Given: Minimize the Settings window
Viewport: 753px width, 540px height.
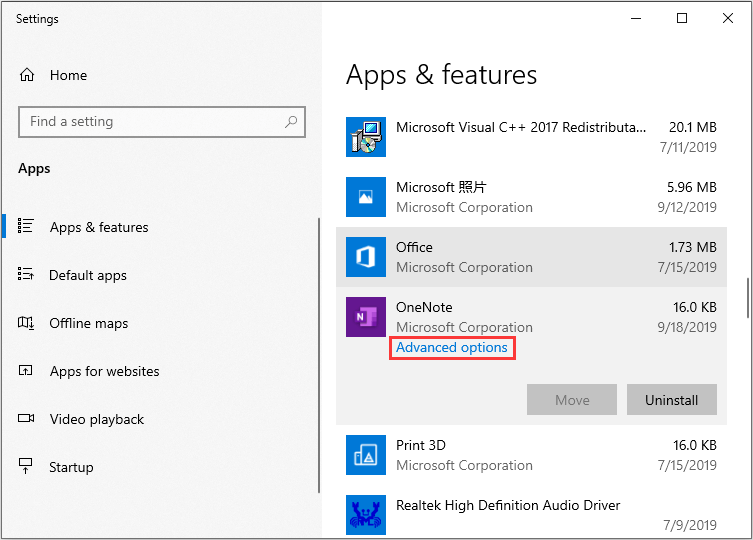Looking at the screenshot, I should coord(636,18).
